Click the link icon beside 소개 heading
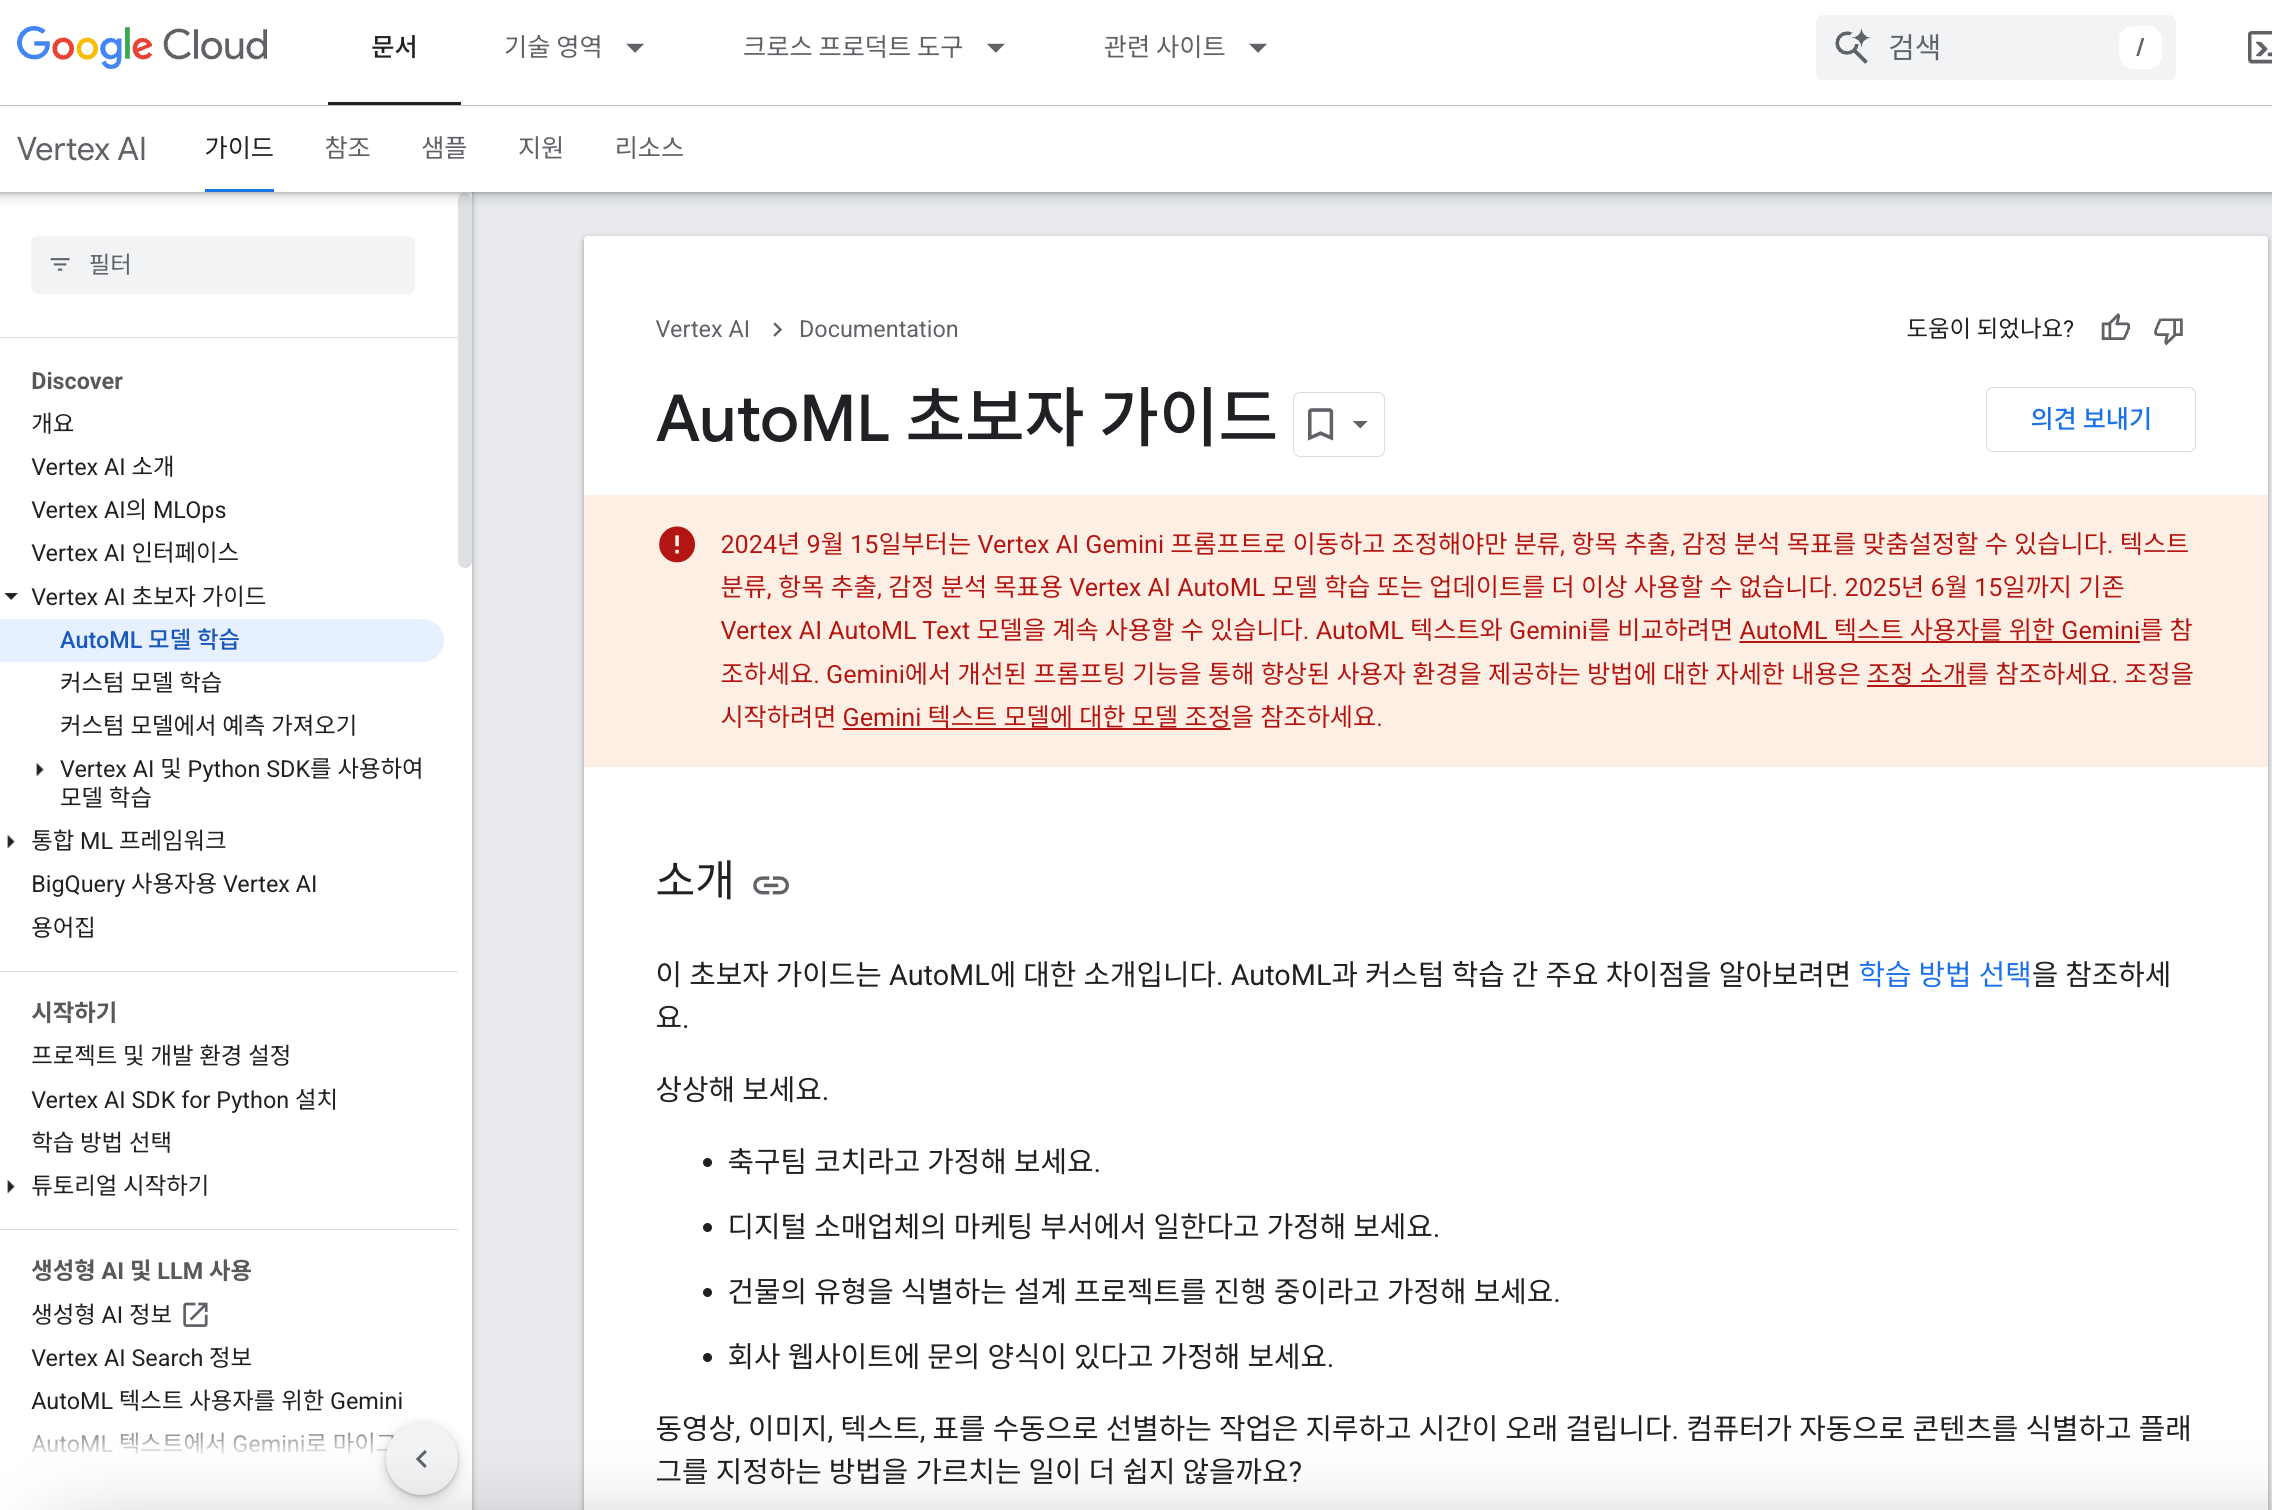 pyautogui.click(x=770, y=885)
